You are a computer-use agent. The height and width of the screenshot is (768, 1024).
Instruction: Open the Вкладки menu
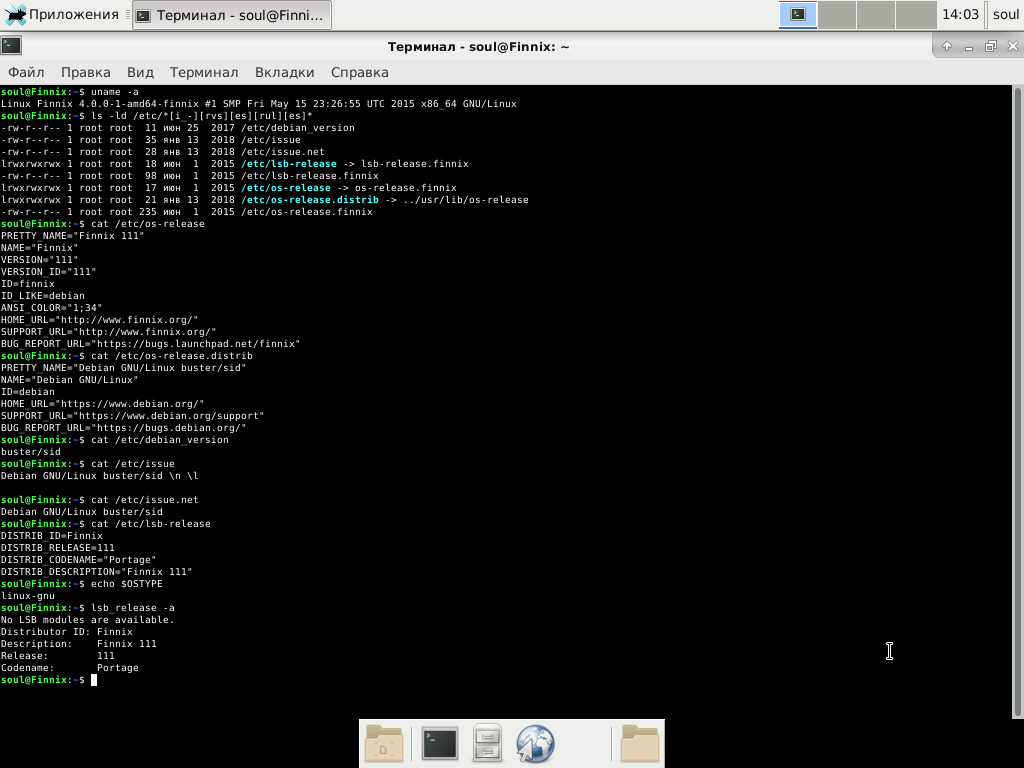point(285,72)
